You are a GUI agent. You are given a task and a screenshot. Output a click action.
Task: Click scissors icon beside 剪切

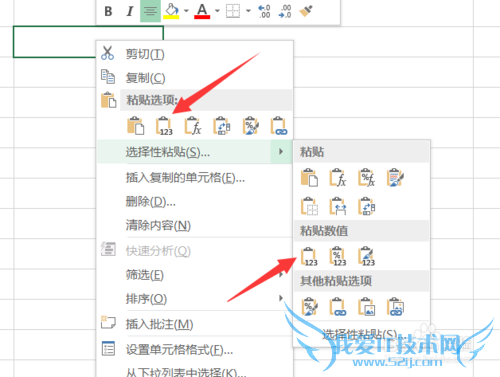[x=107, y=53]
